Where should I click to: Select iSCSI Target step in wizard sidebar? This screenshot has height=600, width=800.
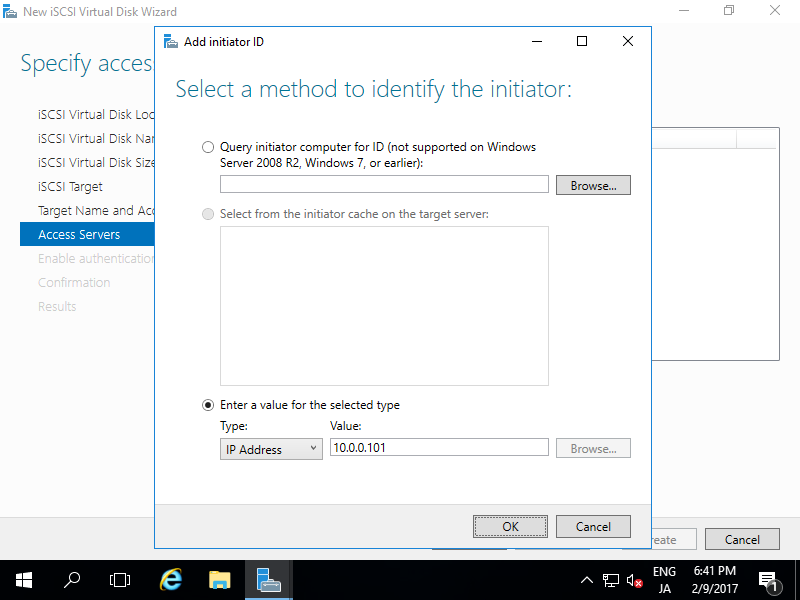tap(70, 187)
